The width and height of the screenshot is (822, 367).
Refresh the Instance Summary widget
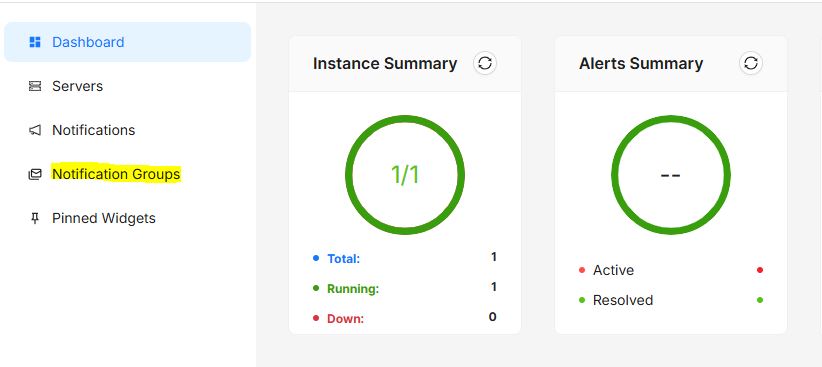[x=485, y=63]
